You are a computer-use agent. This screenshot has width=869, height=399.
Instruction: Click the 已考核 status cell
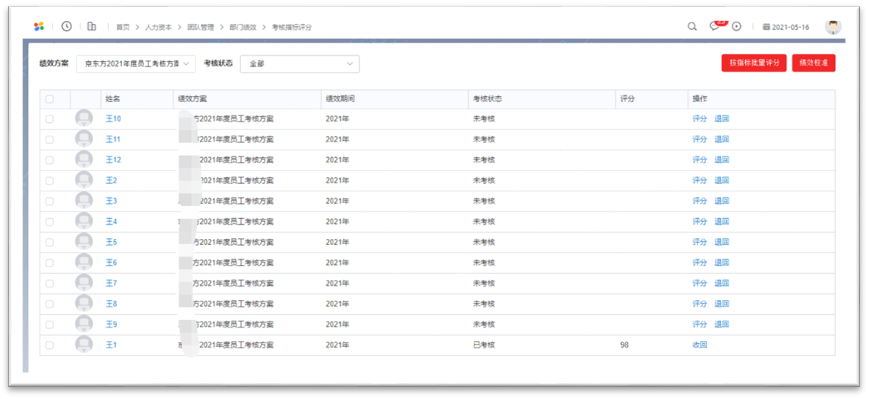[x=484, y=345]
